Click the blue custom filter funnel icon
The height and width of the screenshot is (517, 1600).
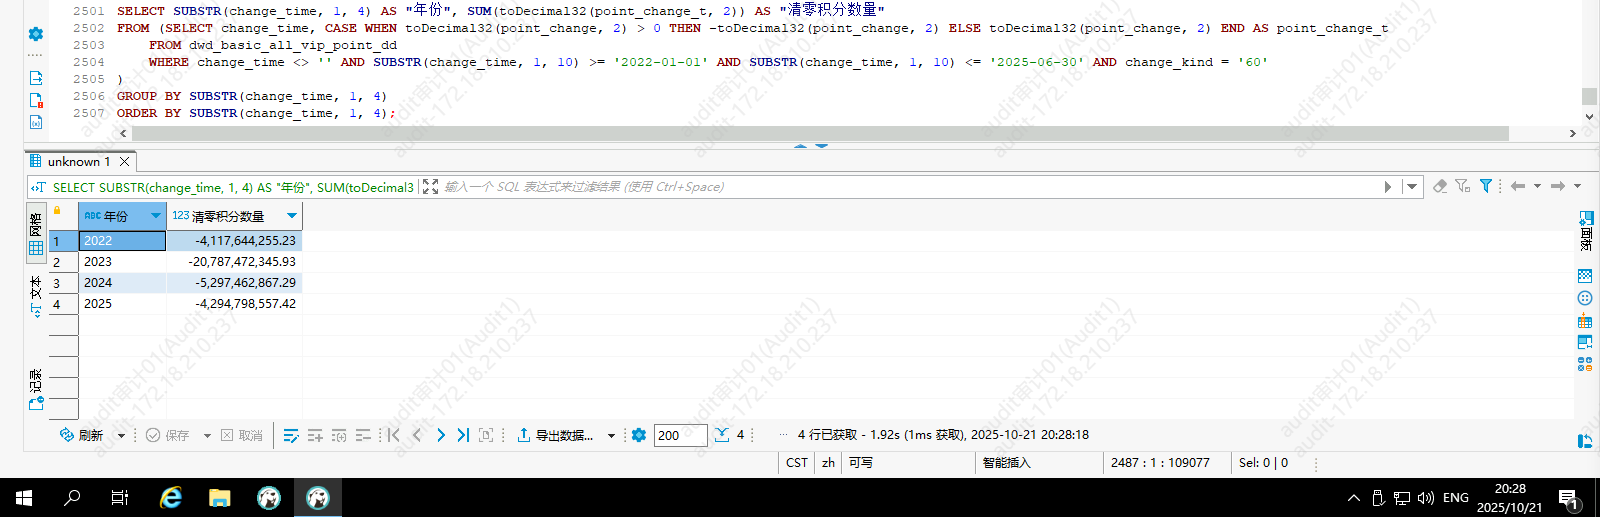1486,186
